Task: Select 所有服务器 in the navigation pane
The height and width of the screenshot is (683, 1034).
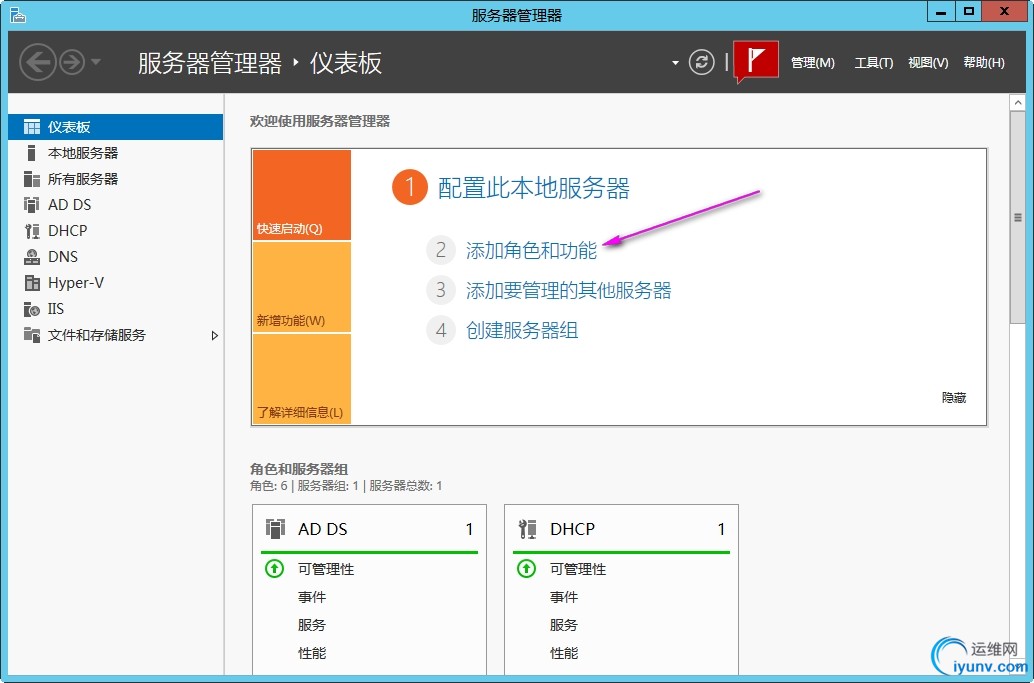Action: (115, 179)
